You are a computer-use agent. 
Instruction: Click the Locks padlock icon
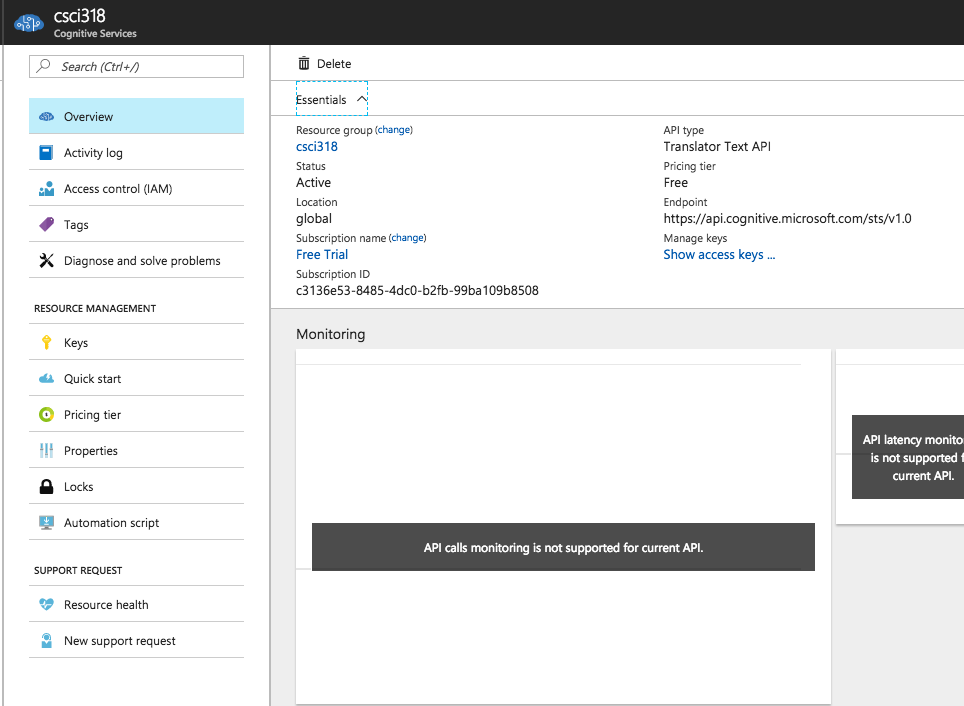46,486
